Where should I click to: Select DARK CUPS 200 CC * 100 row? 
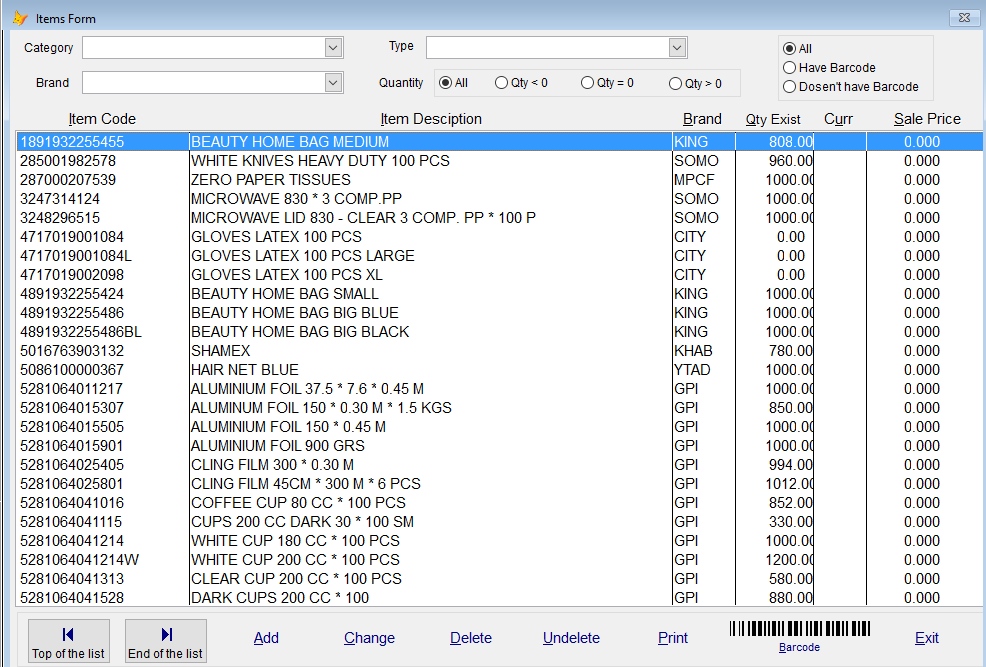(x=500, y=598)
